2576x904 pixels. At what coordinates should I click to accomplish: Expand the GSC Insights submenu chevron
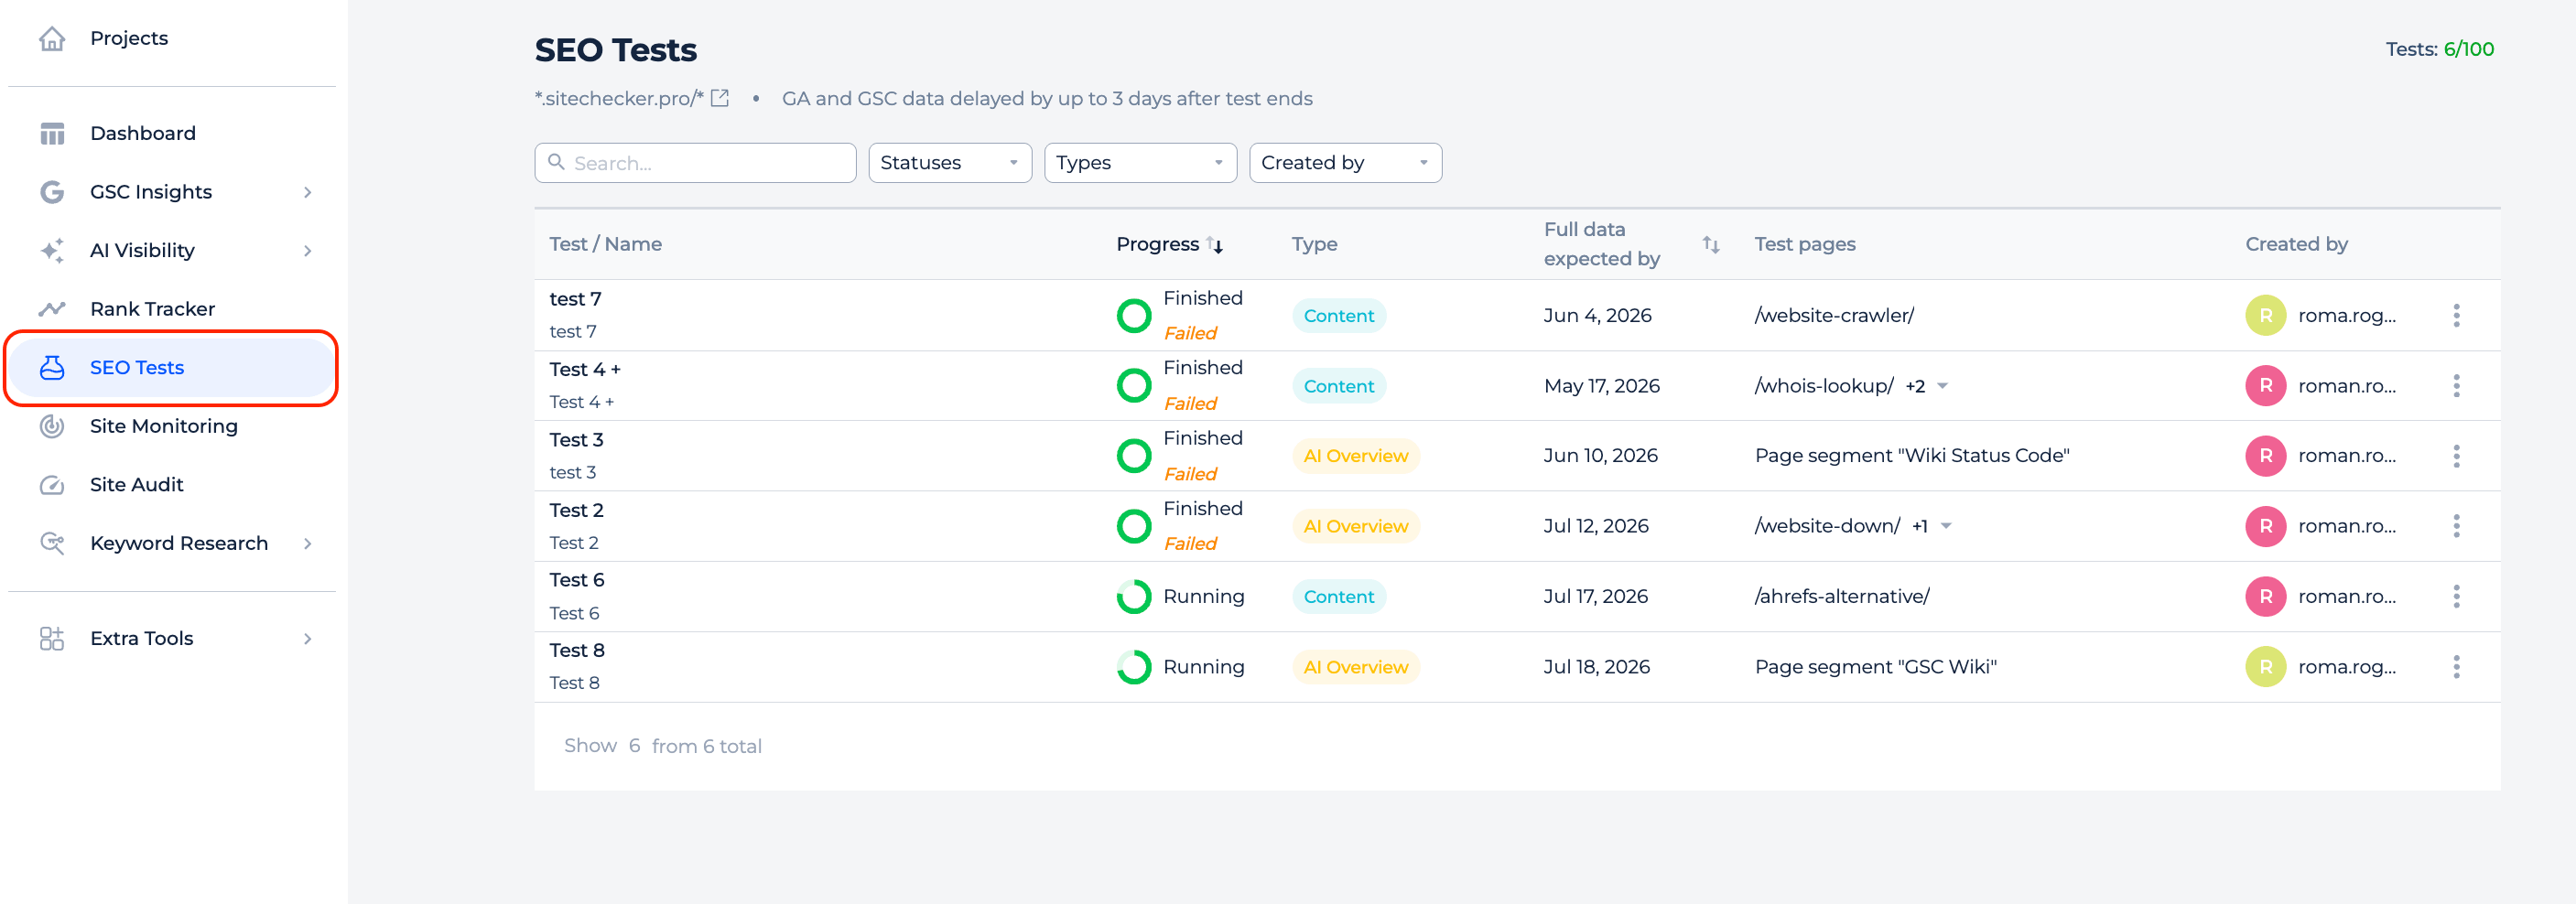click(308, 192)
